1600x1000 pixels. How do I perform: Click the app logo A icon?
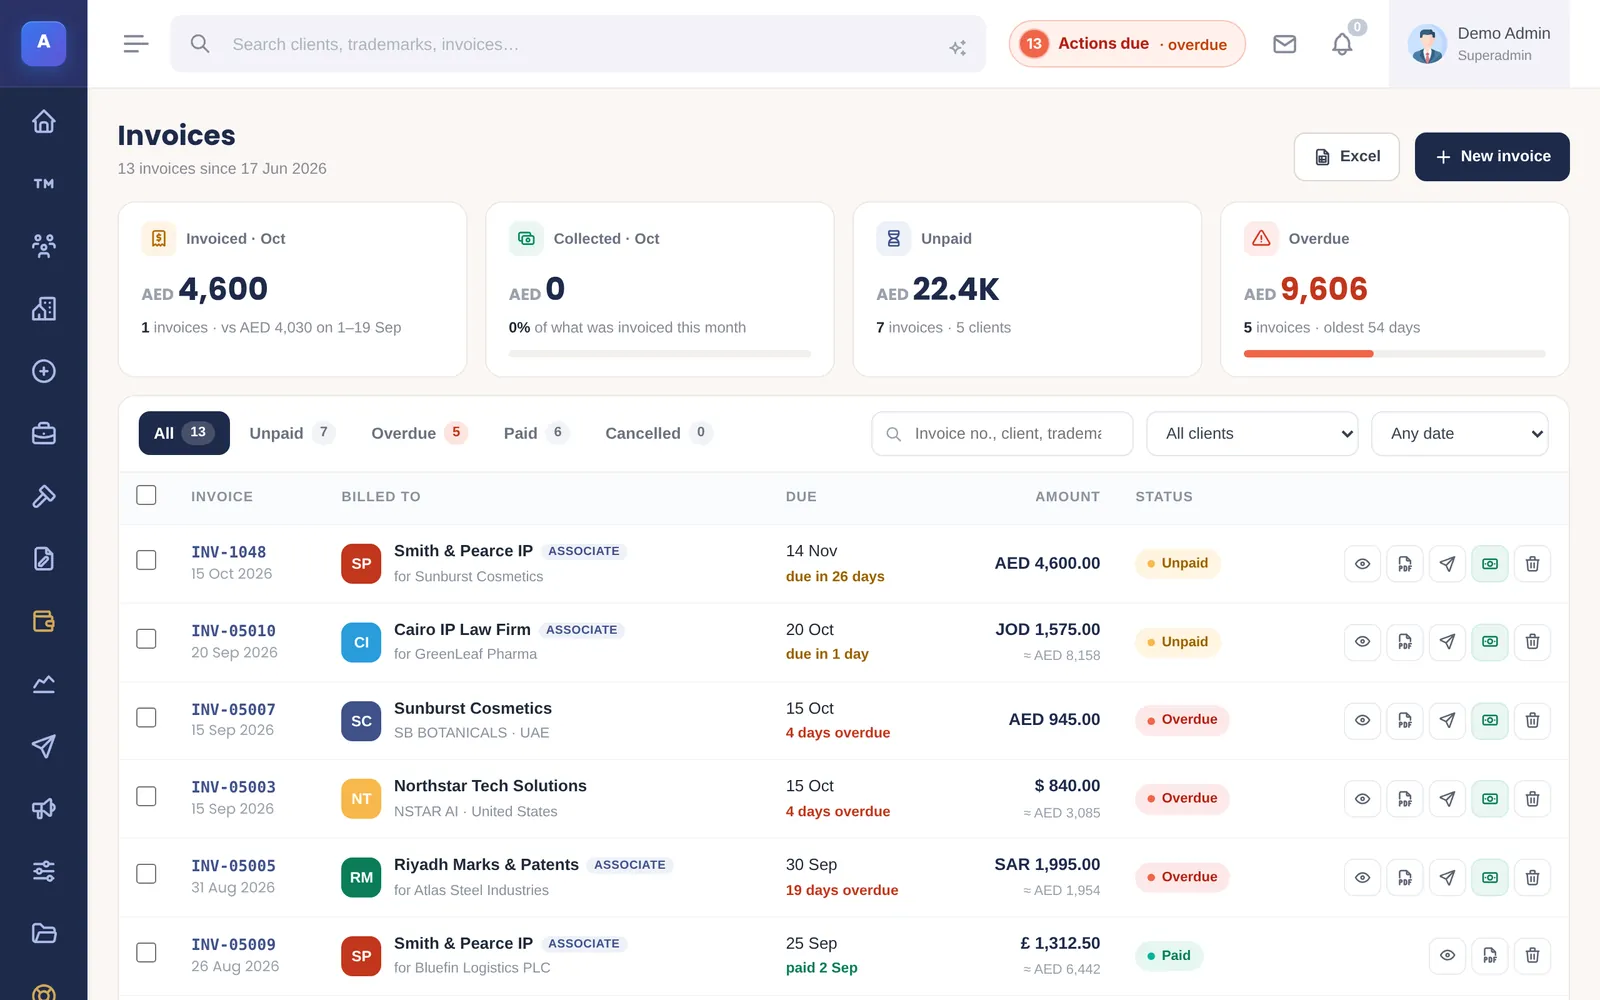(x=43, y=43)
